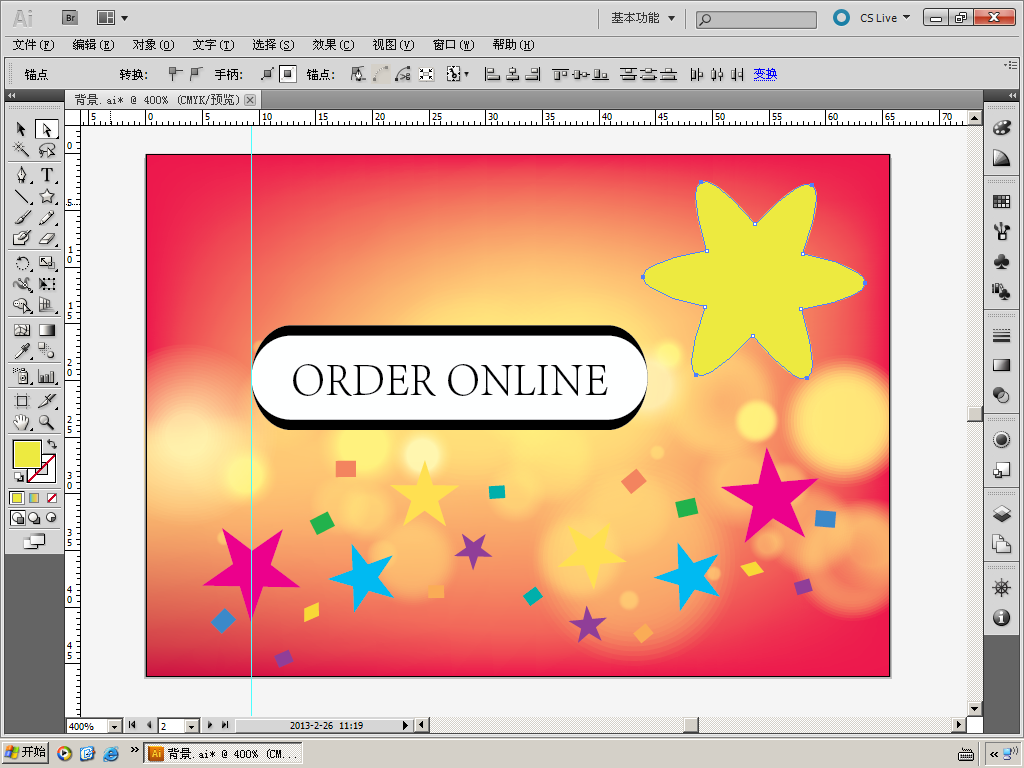Open the Layers panel icon

click(1001, 514)
